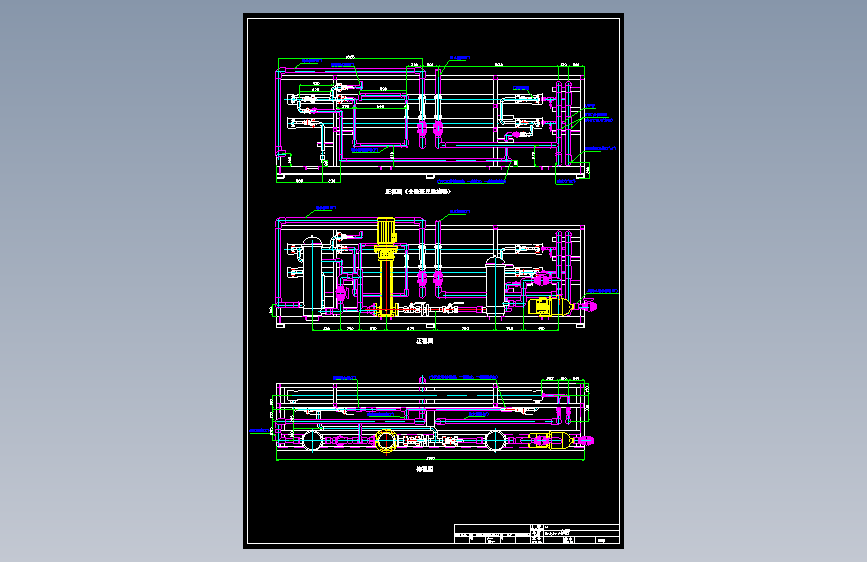The height and width of the screenshot is (562, 867).
Task: Select the tall left filter vessel in middle view
Action: point(312,277)
